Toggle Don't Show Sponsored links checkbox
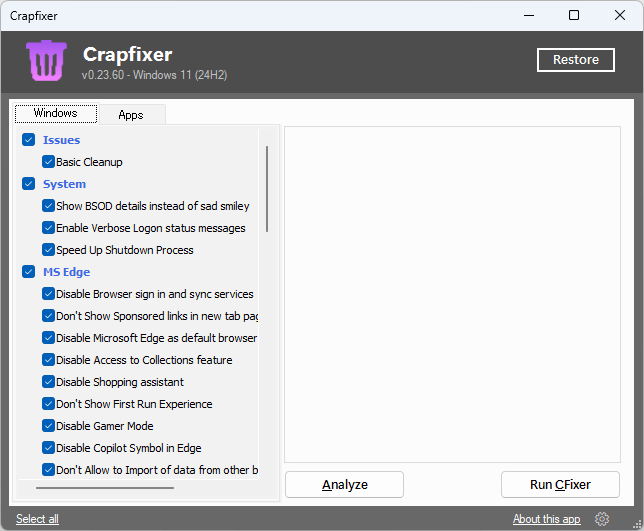The width and height of the screenshot is (644, 531). 48,316
